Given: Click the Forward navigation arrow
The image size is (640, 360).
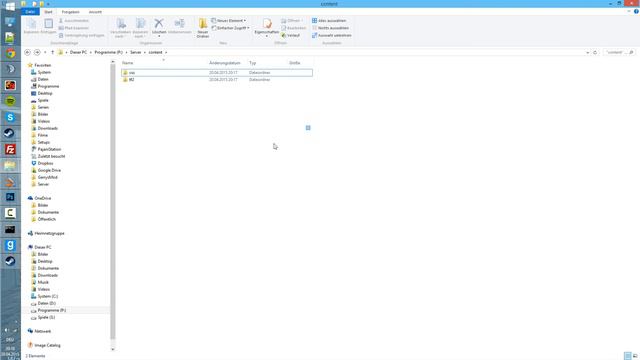Looking at the screenshot, I should (37, 52).
